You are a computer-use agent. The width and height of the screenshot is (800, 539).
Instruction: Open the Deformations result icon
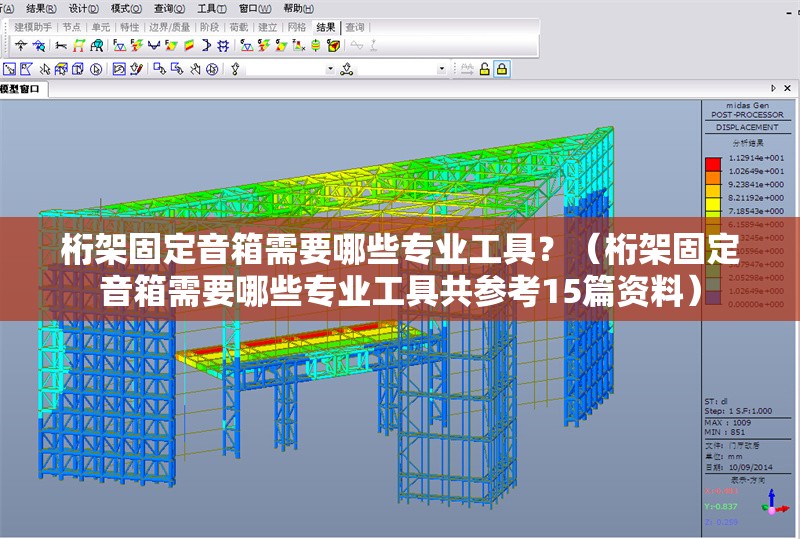click(61, 45)
